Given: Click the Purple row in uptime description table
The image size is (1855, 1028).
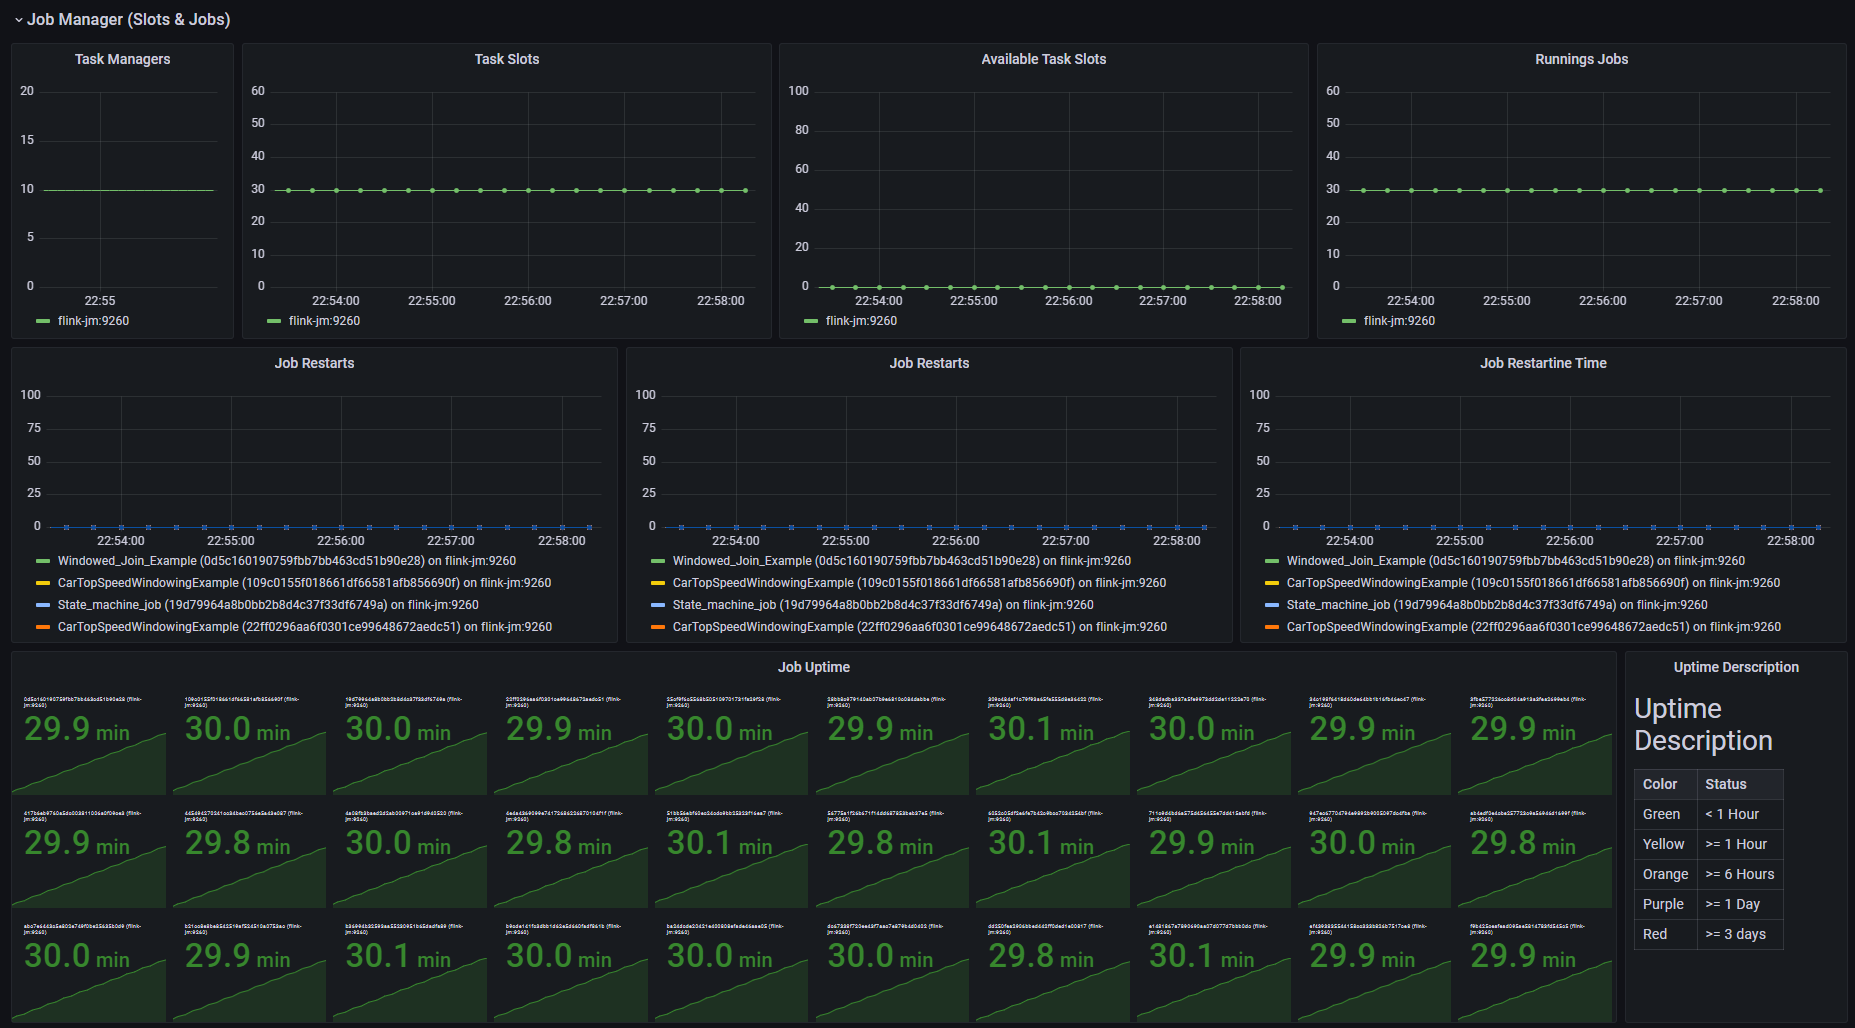Looking at the screenshot, I should (1708, 904).
